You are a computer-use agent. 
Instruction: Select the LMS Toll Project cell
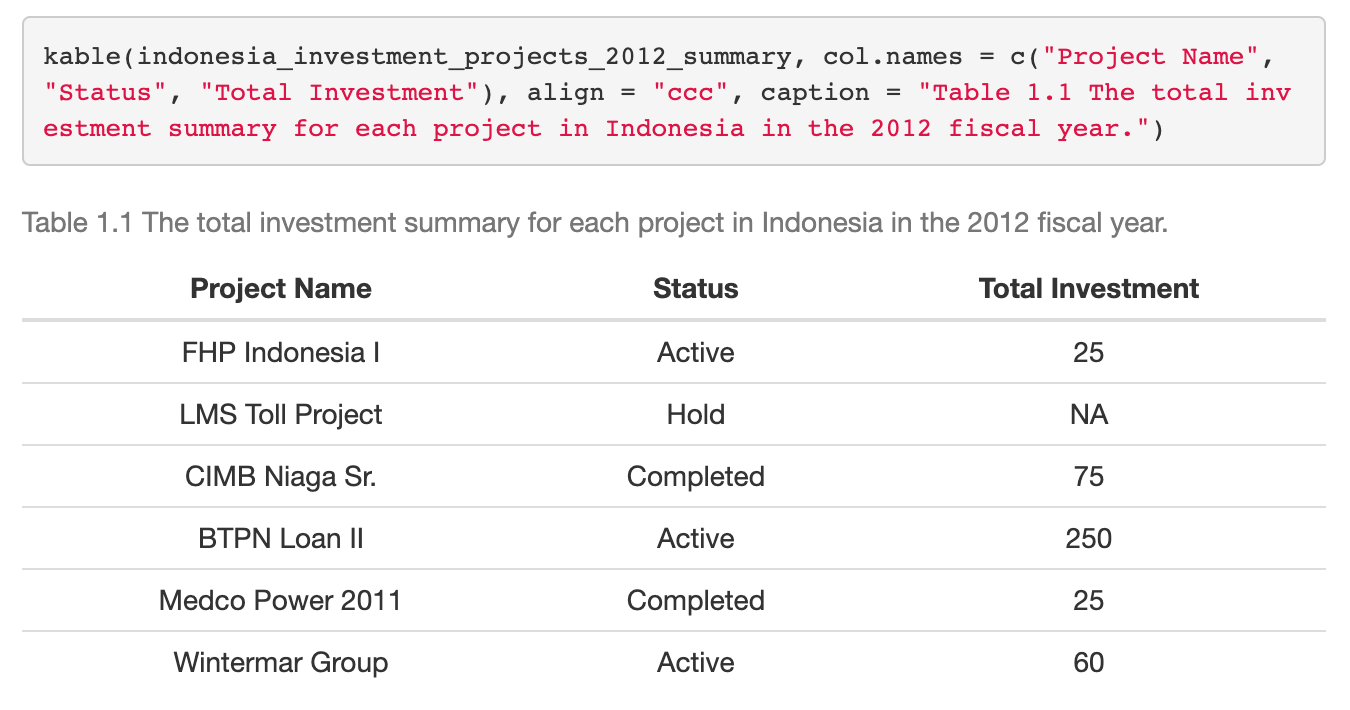(x=281, y=415)
